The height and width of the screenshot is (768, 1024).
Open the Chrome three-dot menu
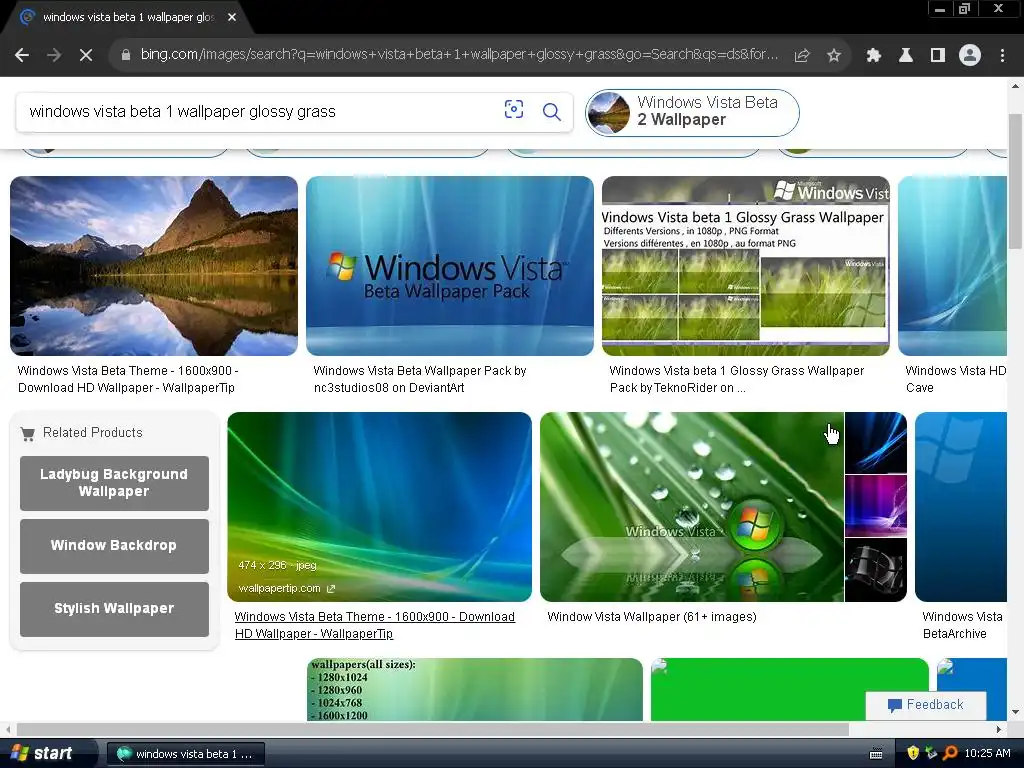pos(1002,56)
